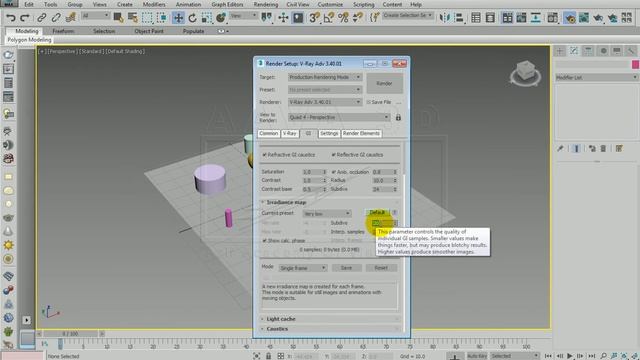
Task: Open the Select by Name list icon
Action: coord(133,18)
